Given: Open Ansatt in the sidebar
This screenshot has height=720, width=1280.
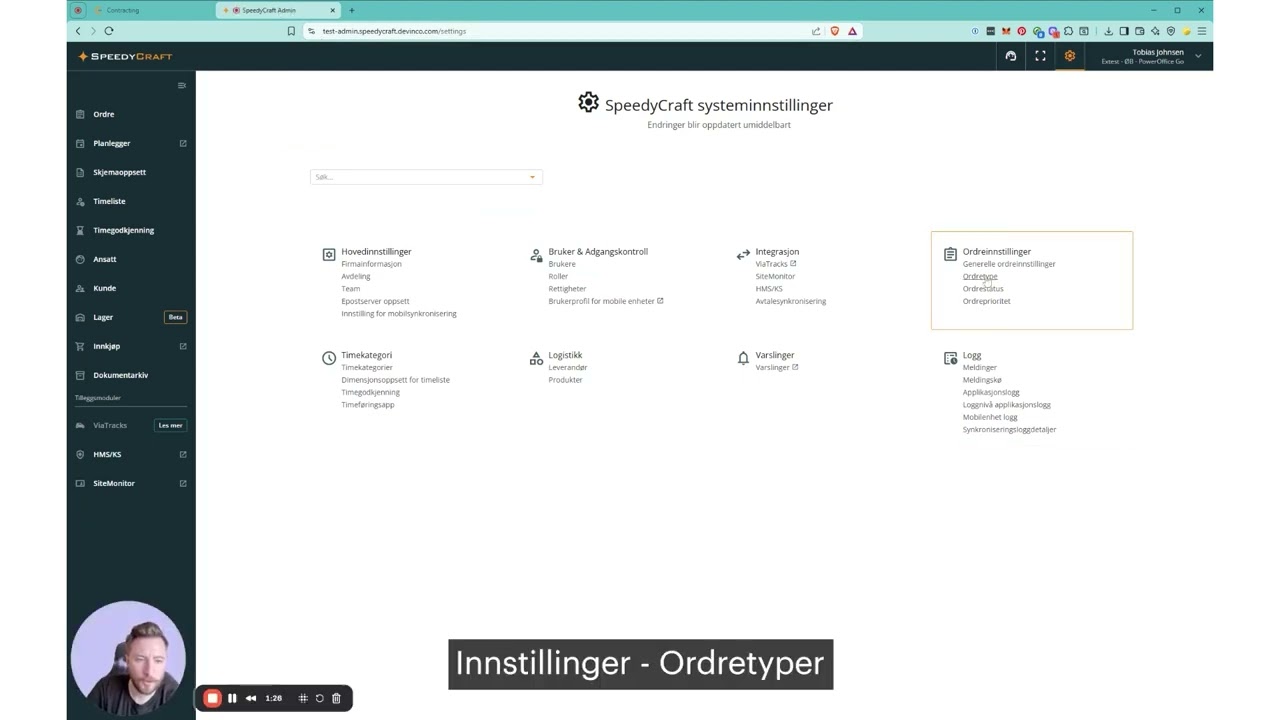Looking at the screenshot, I should click(x=105, y=259).
